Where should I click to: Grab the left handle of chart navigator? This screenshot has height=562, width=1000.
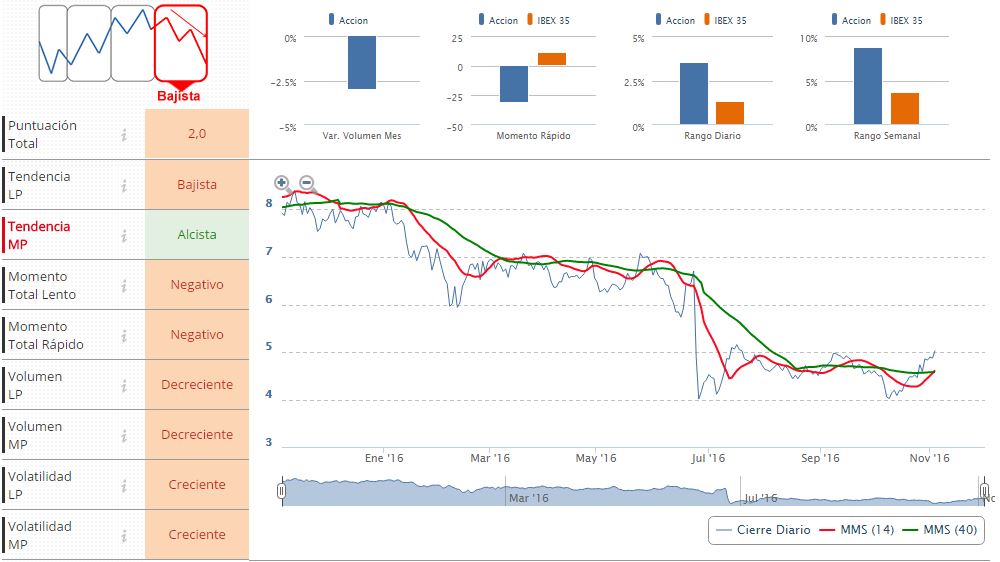tap(281, 491)
